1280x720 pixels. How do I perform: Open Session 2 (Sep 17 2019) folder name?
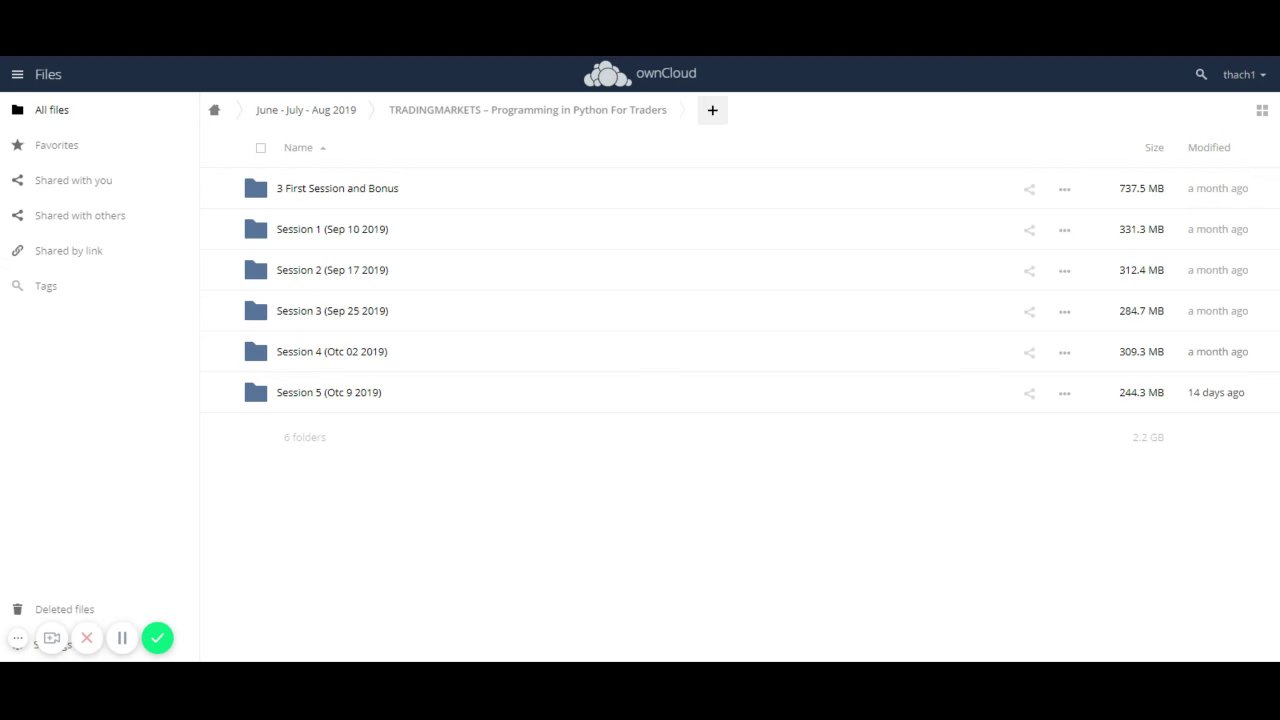tap(332, 270)
